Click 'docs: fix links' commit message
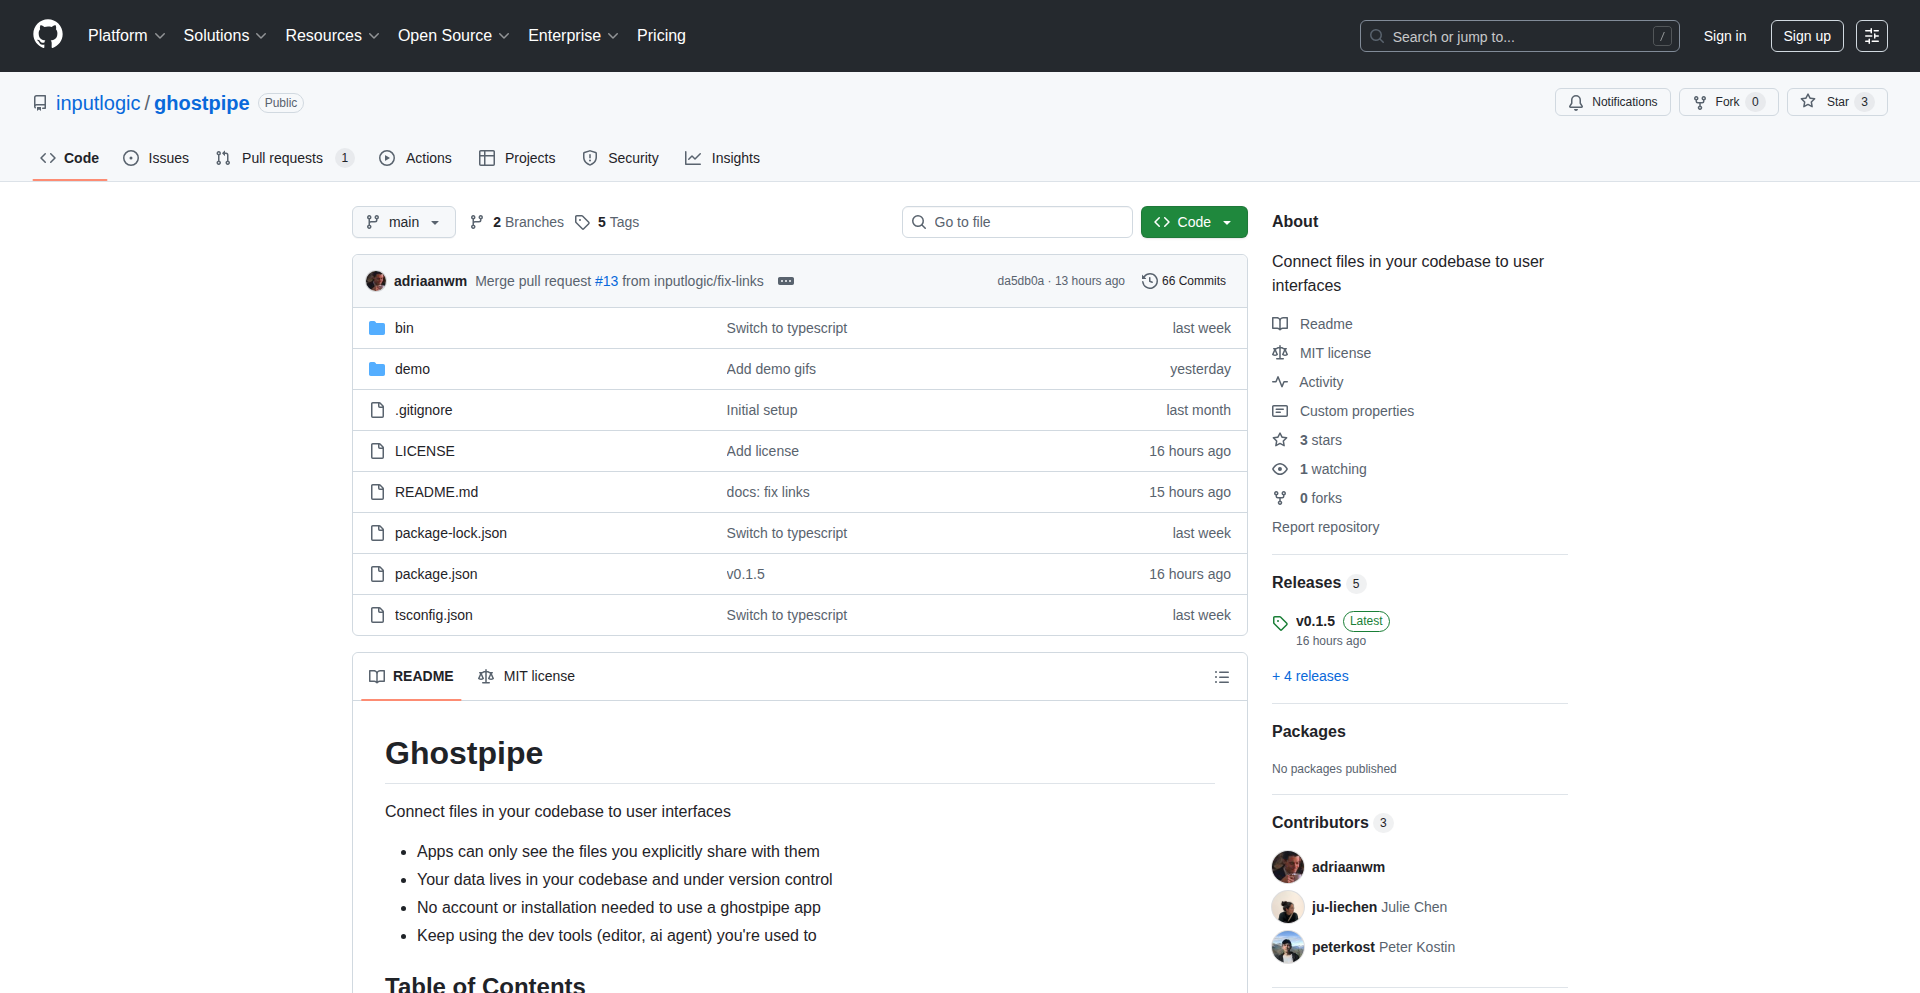 coord(768,492)
